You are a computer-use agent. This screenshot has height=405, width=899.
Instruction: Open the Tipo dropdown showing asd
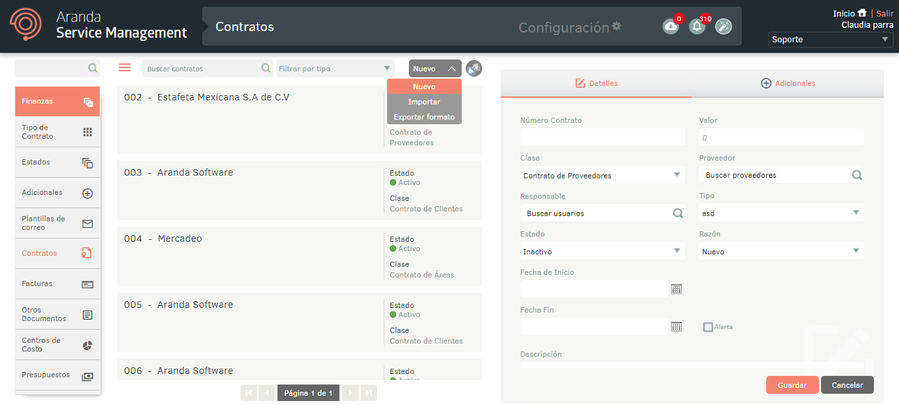pyautogui.click(x=781, y=213)
